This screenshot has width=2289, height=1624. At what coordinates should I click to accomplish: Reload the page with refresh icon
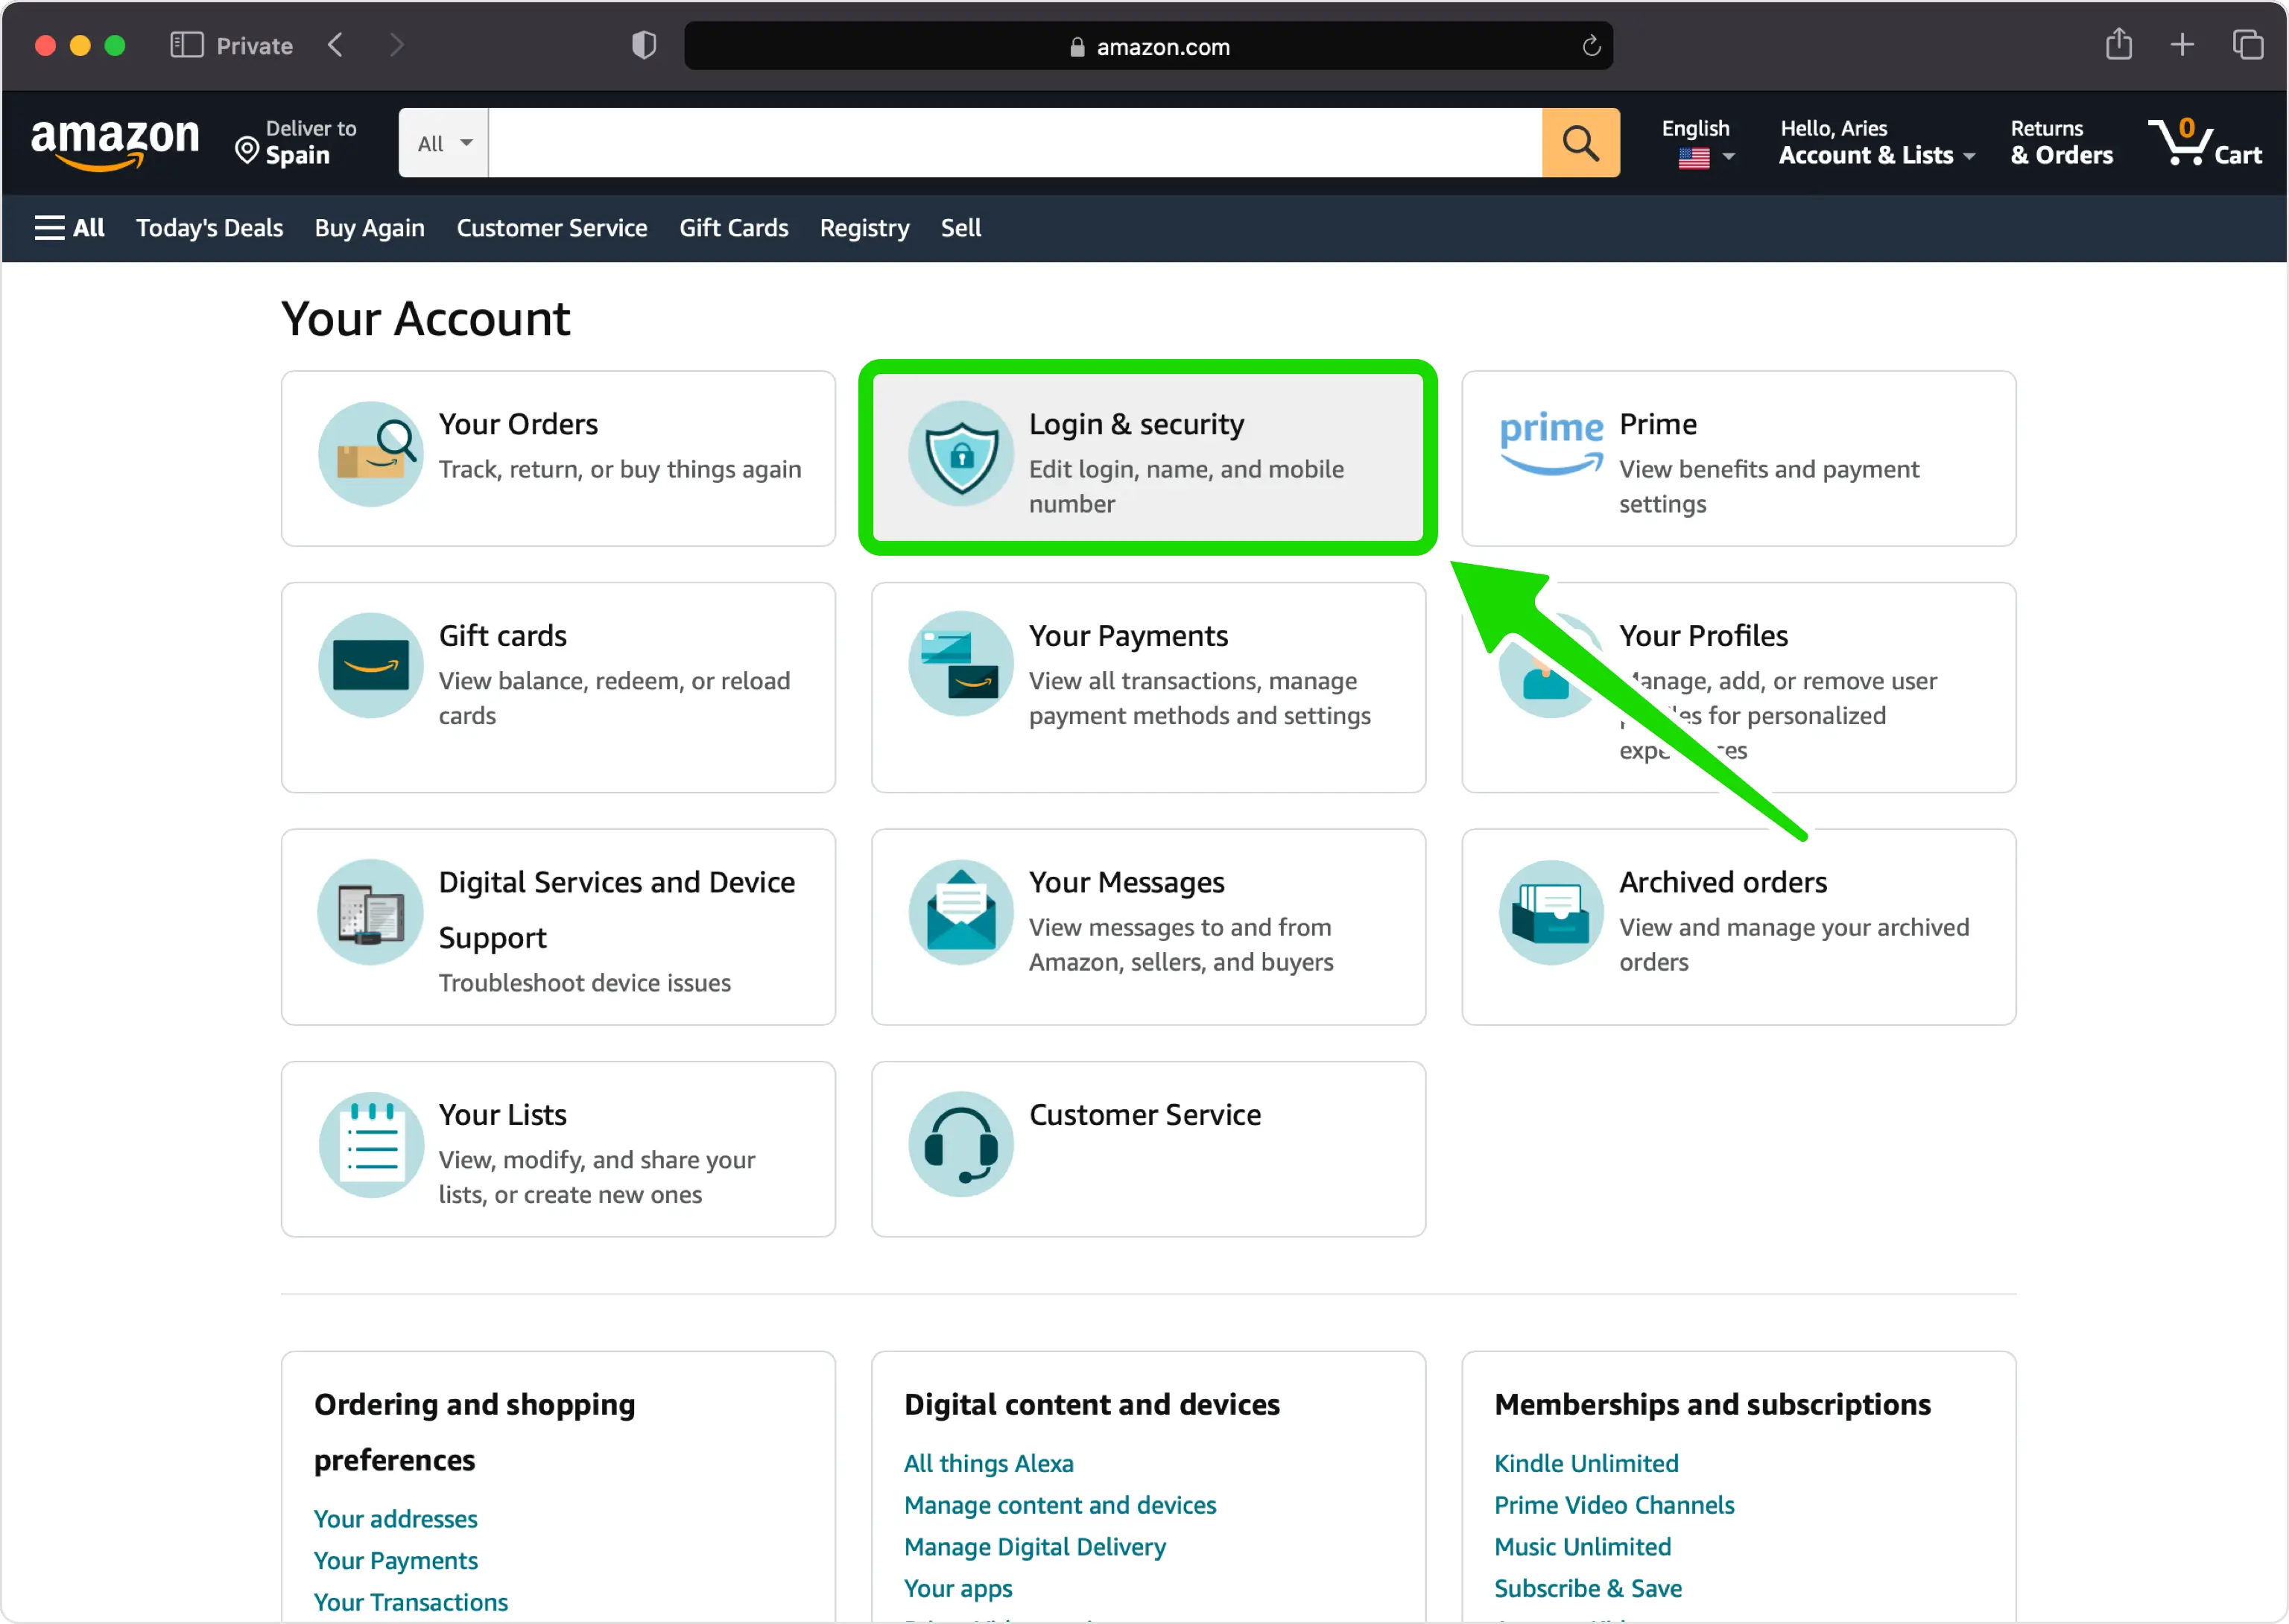[1591, 46]
